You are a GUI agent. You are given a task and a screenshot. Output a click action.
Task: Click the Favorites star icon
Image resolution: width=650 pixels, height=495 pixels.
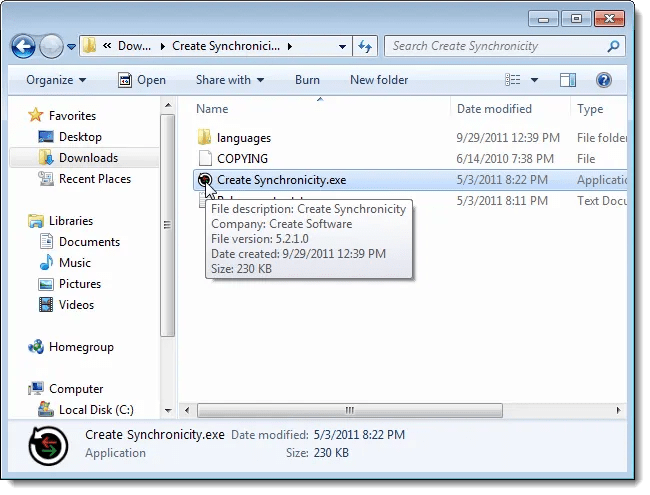[36, 115]
